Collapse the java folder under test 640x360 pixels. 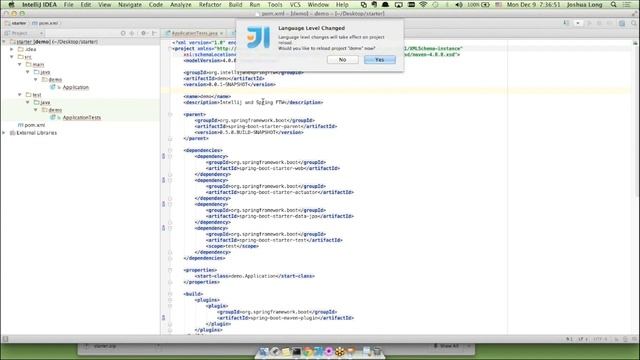28,102
